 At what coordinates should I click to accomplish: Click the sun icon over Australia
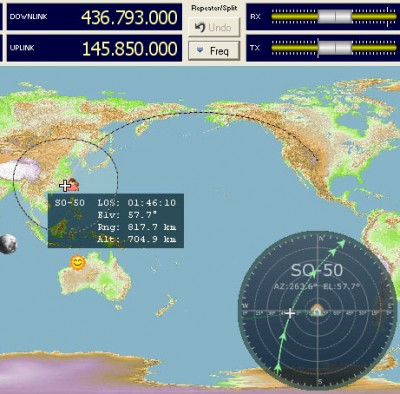point(77,263)
